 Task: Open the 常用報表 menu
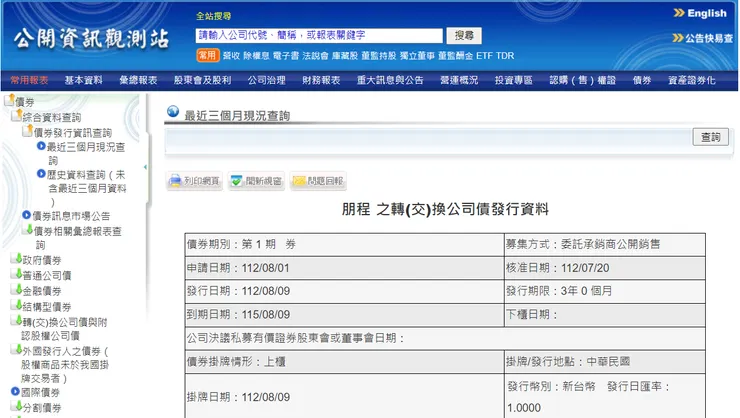tap(29, 80)
